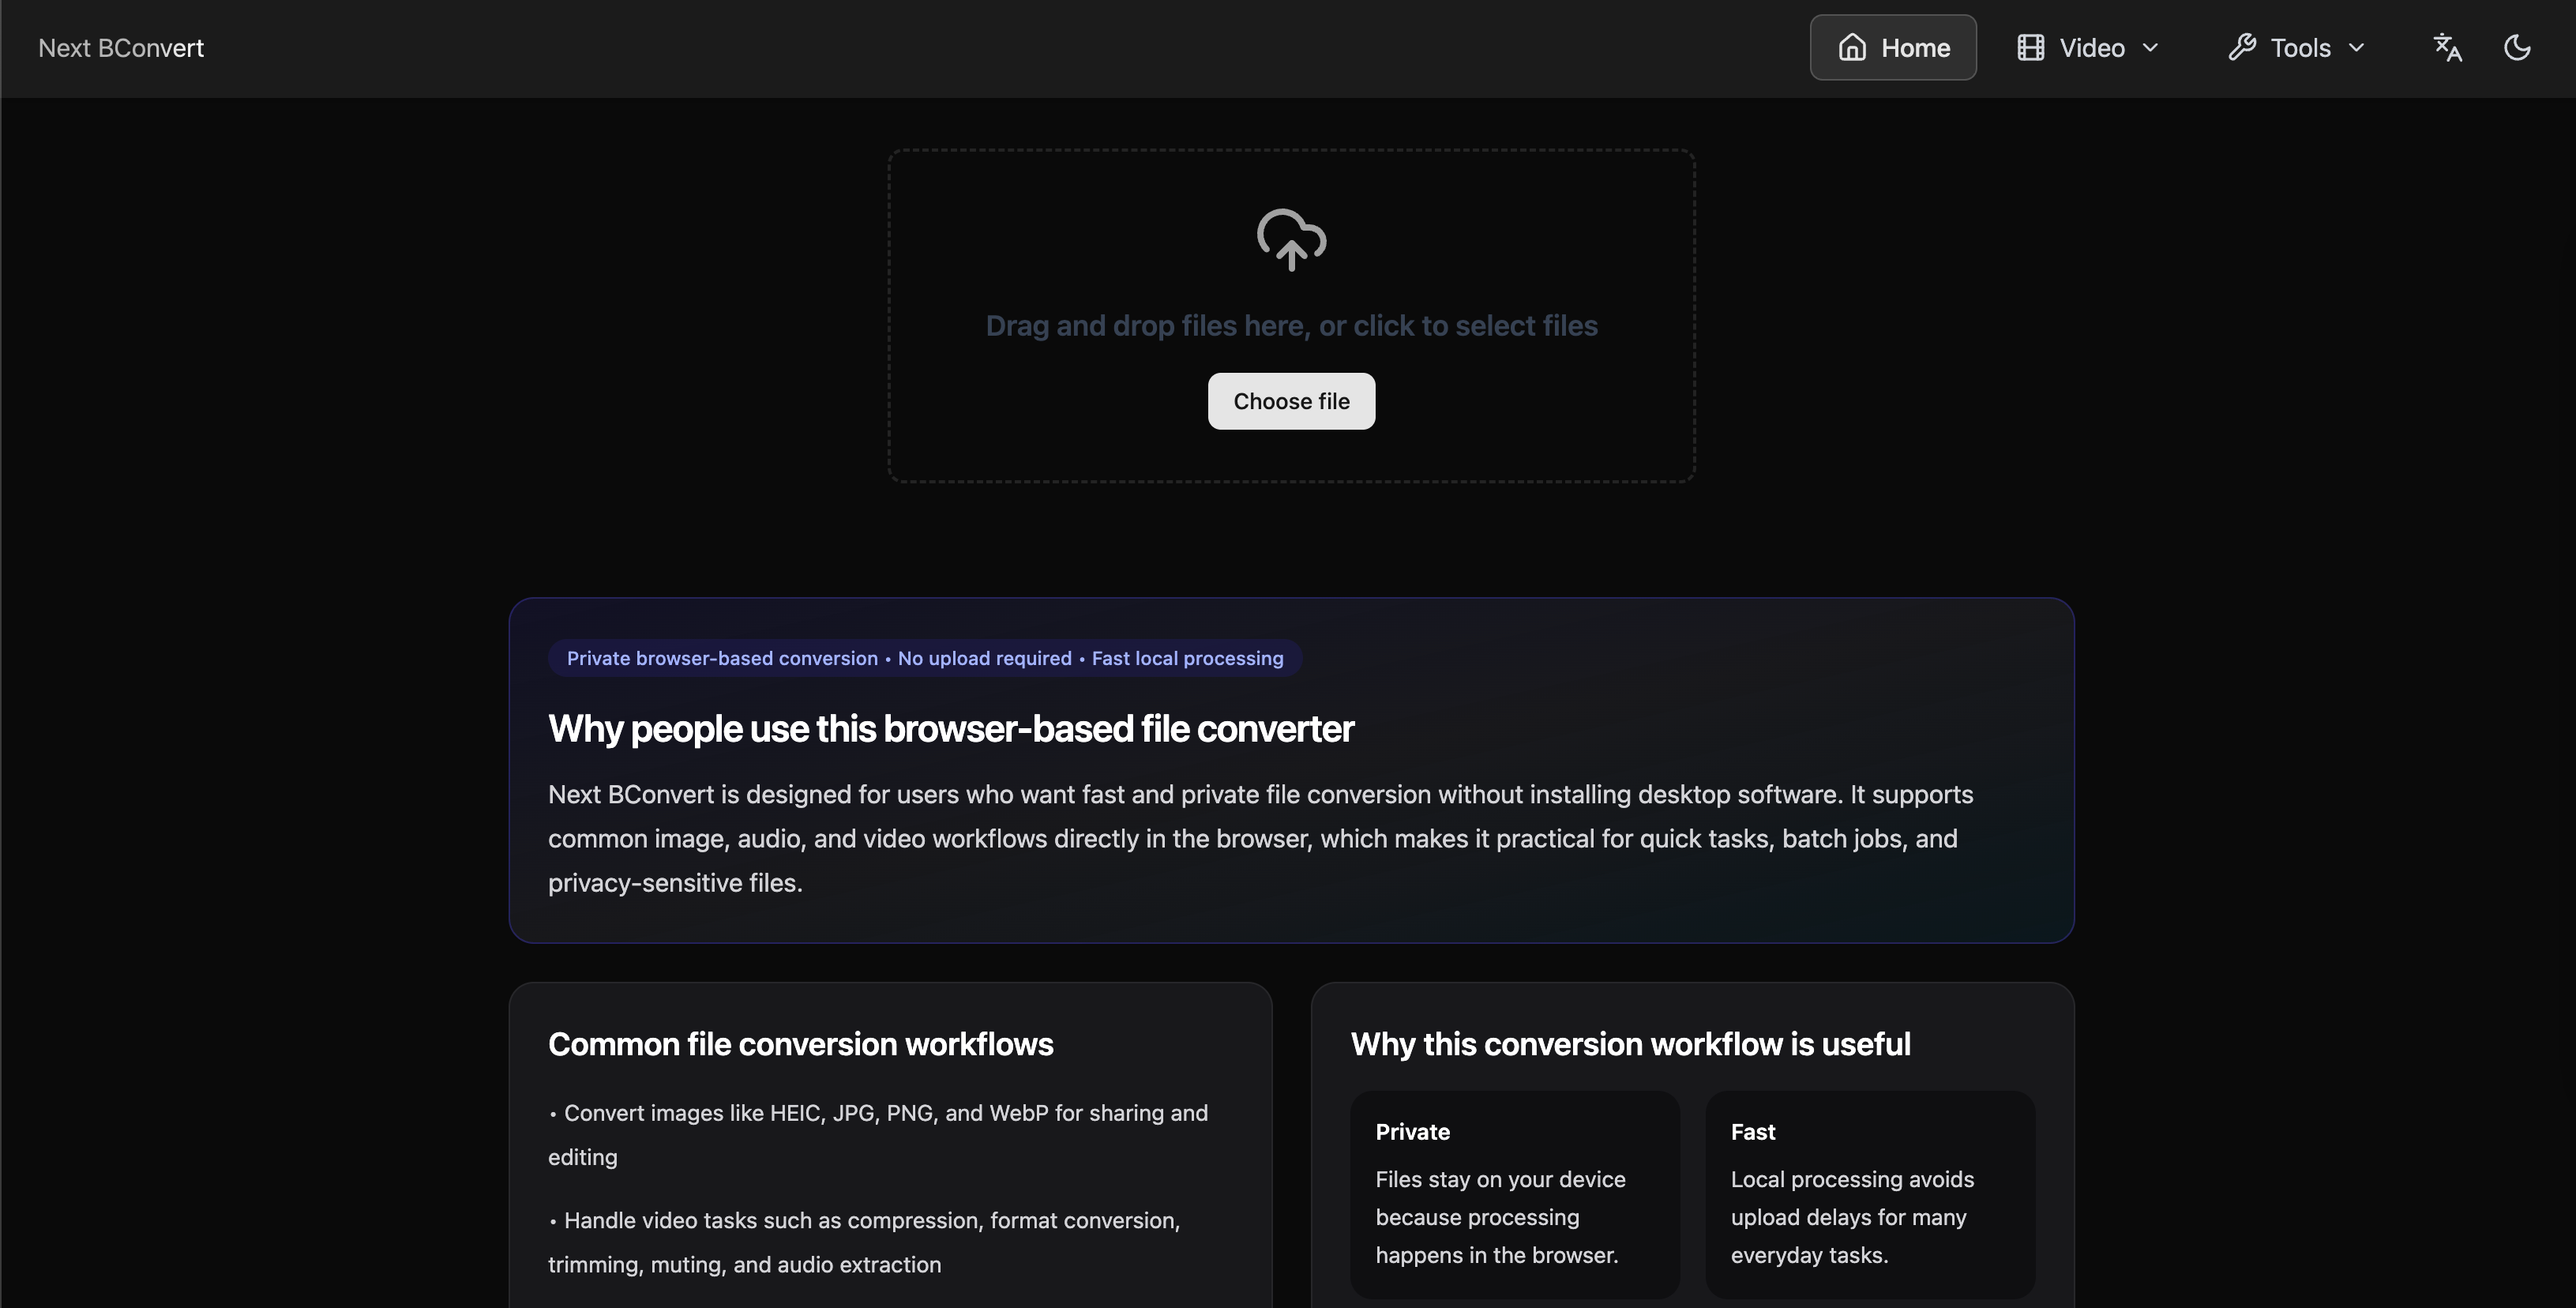Click the language translate icon
This screenshot has width=2576, height=1308.
(x=2447, y=48)
